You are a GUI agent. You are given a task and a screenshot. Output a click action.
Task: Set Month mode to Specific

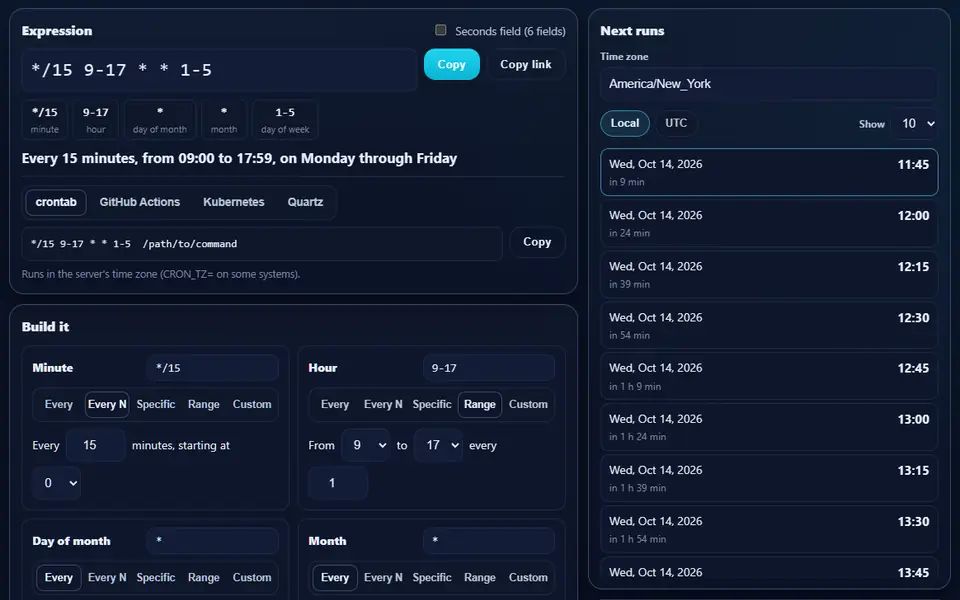[x=432, y=577]
